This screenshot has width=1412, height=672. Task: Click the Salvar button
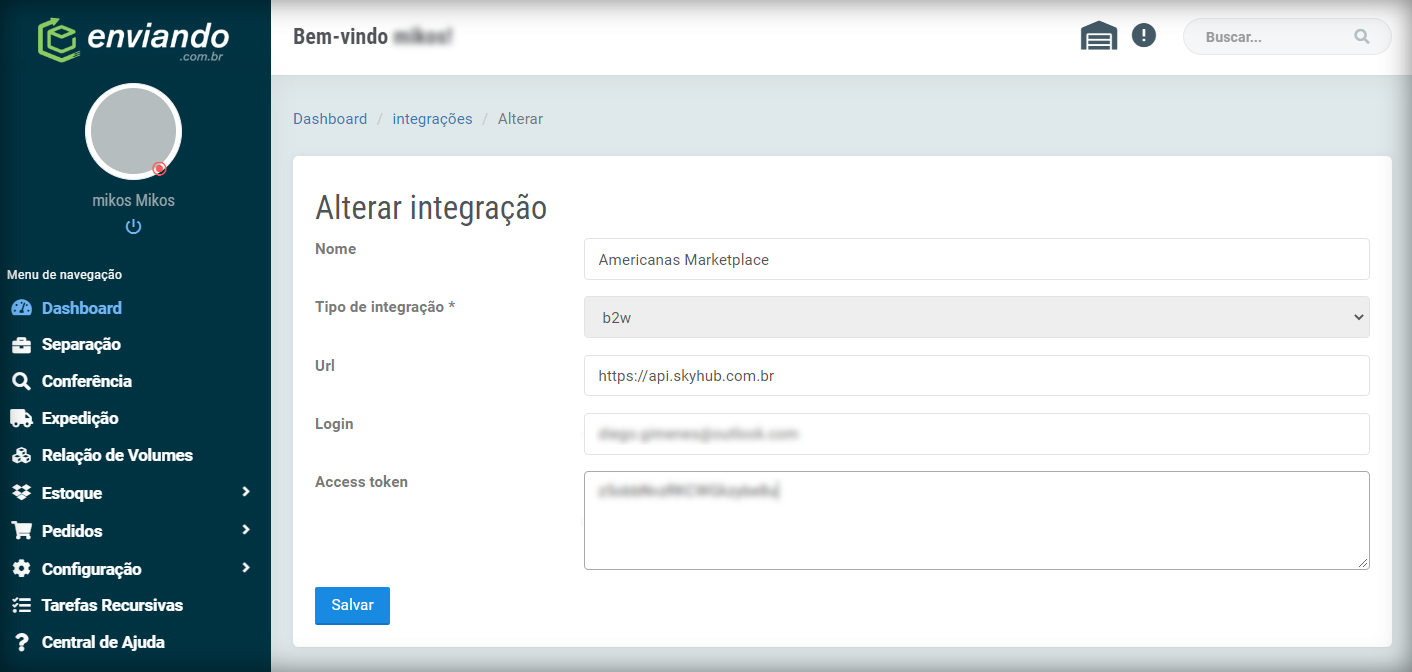352,605
